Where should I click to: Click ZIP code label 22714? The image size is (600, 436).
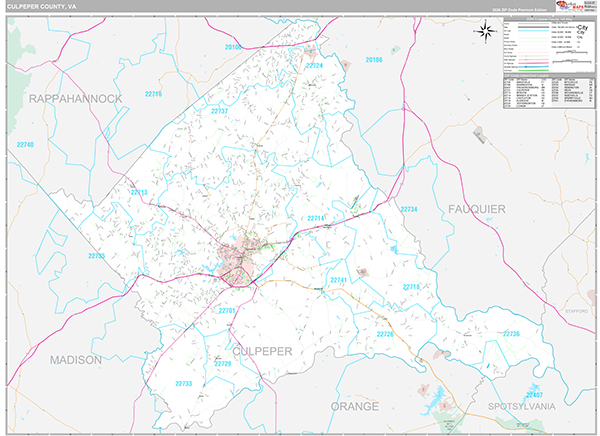point(316,218)
